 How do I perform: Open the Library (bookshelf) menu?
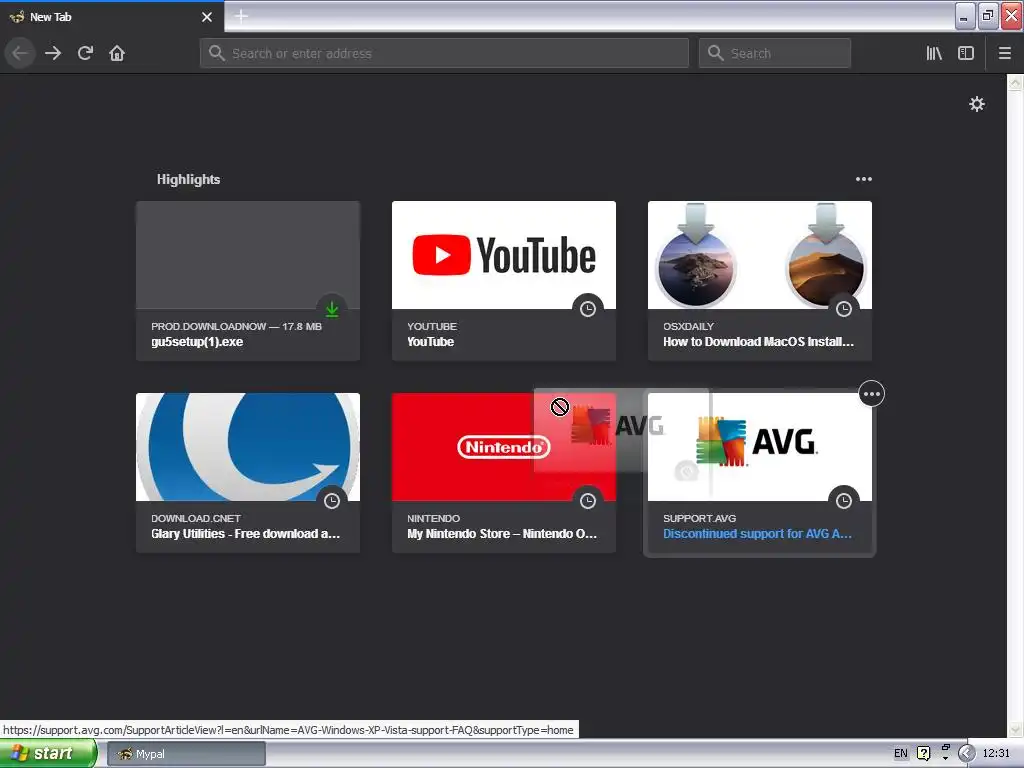[x=934, y=53]
